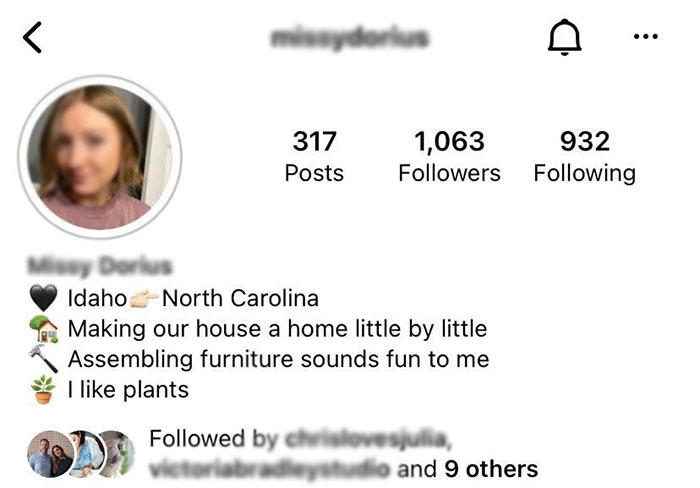700x488 pixels.
Task: Open the three-dots more options menu
Action: [646, 36]
